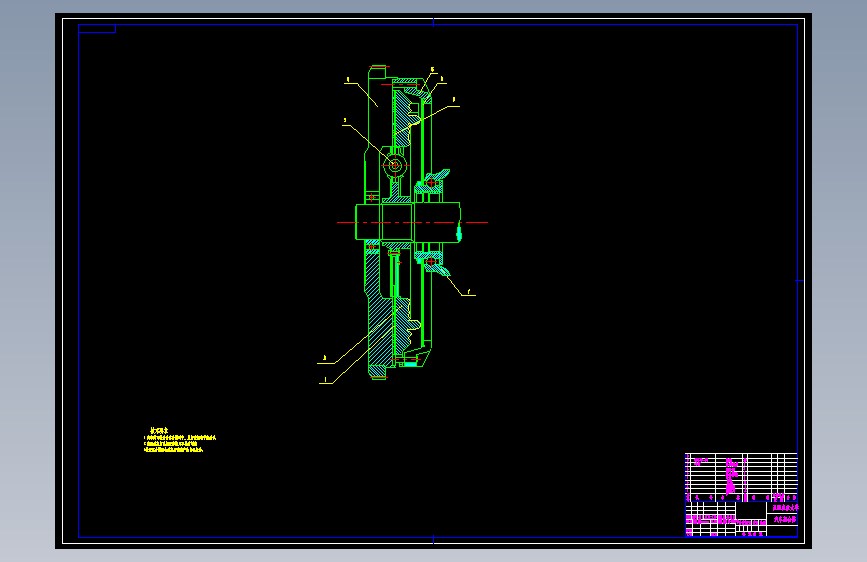Click the green clutch assembly section drawing
Viewport: 867px width, 562px height.
pyautogui.click(x=408, y=222)
